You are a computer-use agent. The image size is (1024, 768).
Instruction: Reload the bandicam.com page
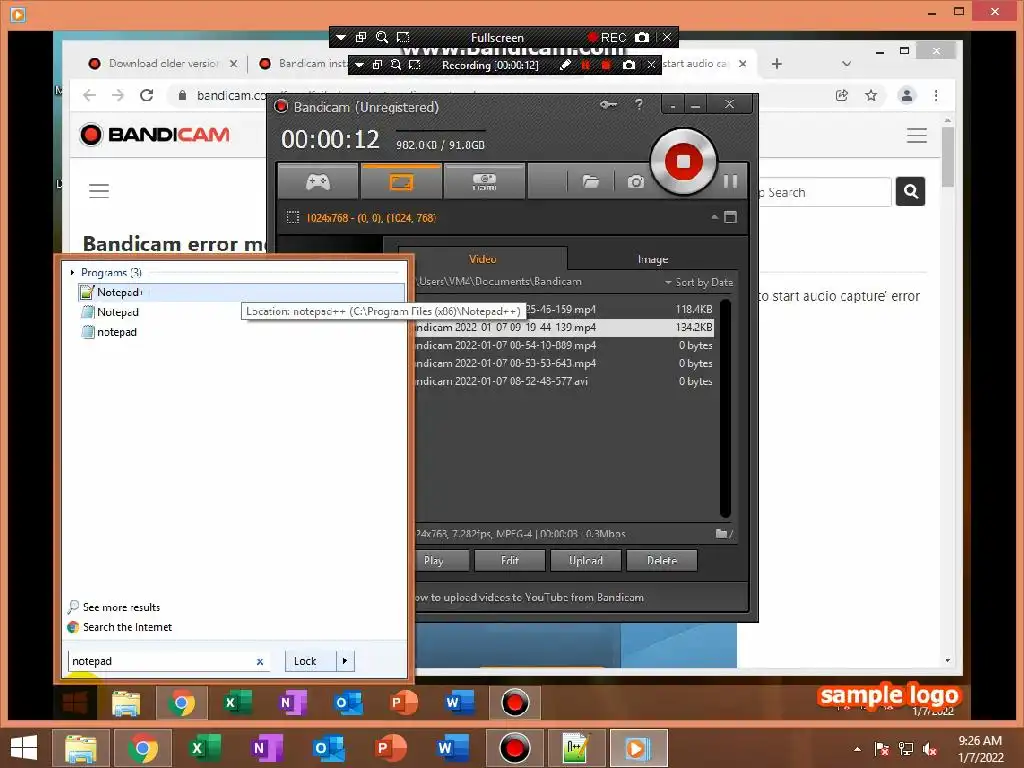[x=146, y=95]
